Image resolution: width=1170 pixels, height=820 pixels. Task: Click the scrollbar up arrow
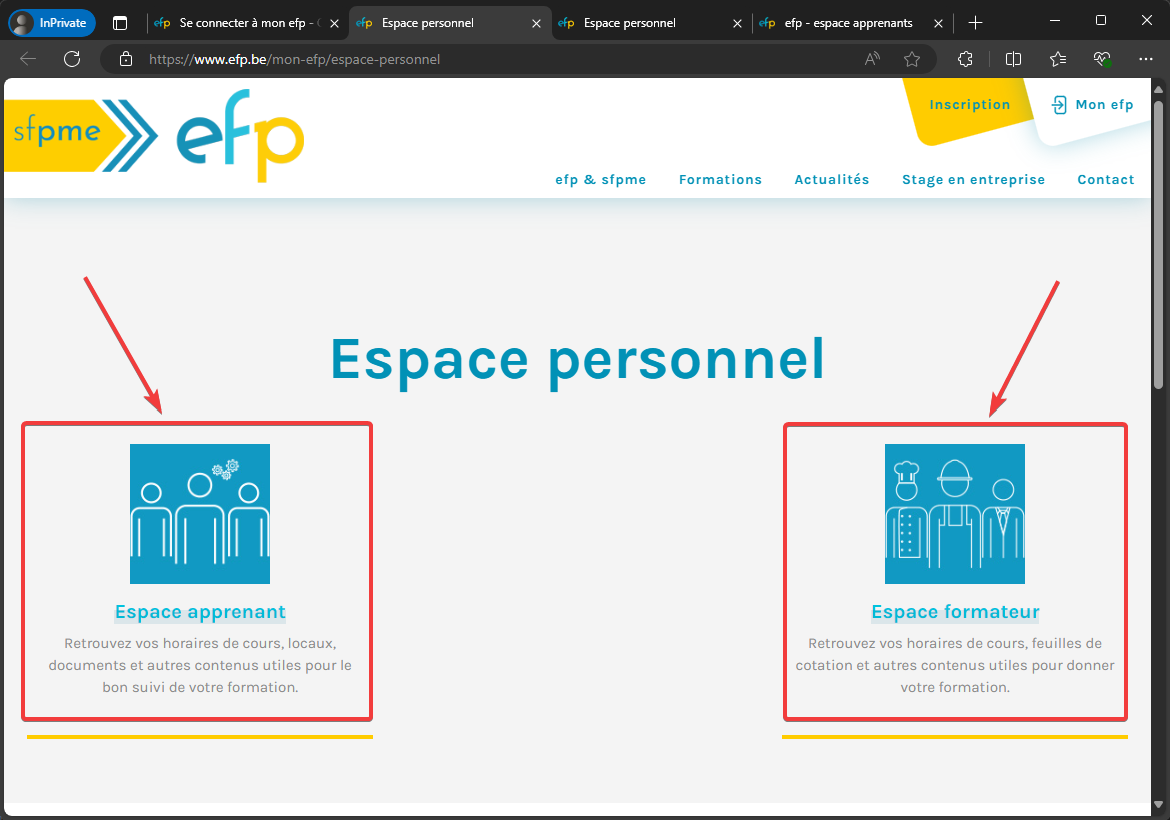coord(1158,90)
